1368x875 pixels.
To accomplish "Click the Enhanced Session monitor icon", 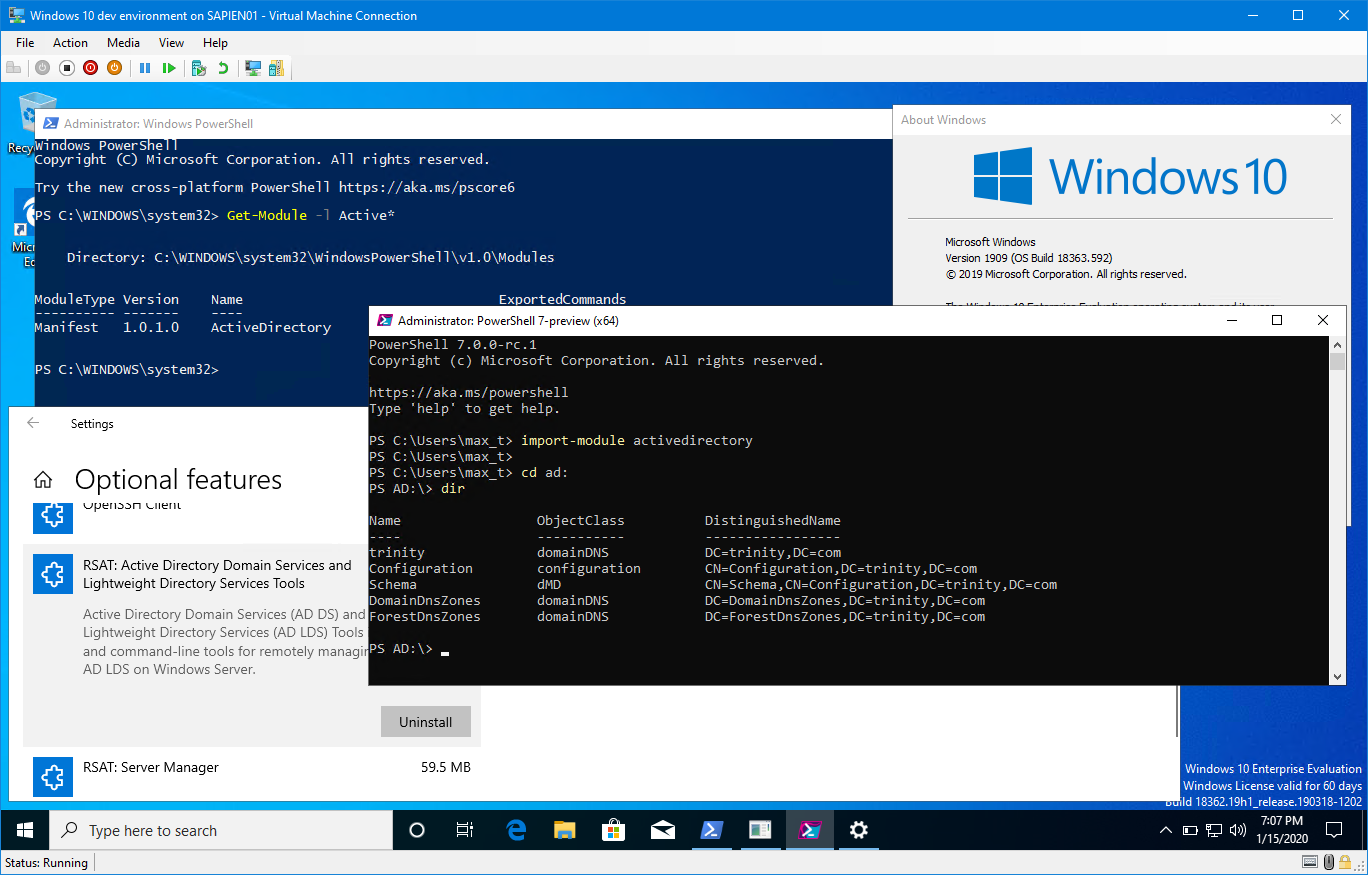I will tap(253, 68).
